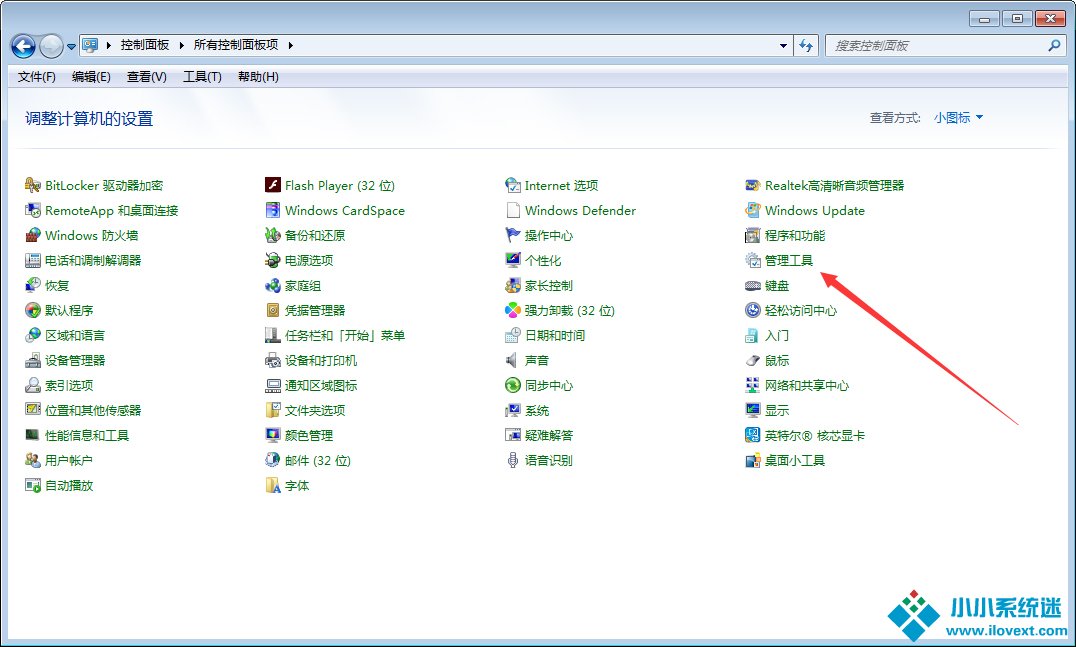Click the 所有控制面板项 breadcrumb segment

click(x=236, y=45)
